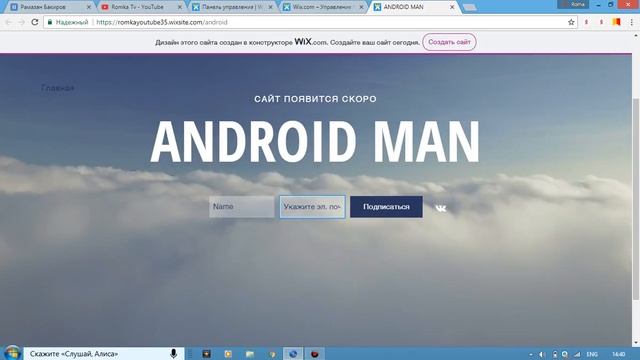Image resolution: width=640 pixels, height=360 pixels.
Task: Click the Создать сайт button
Action: coord(449,42)
